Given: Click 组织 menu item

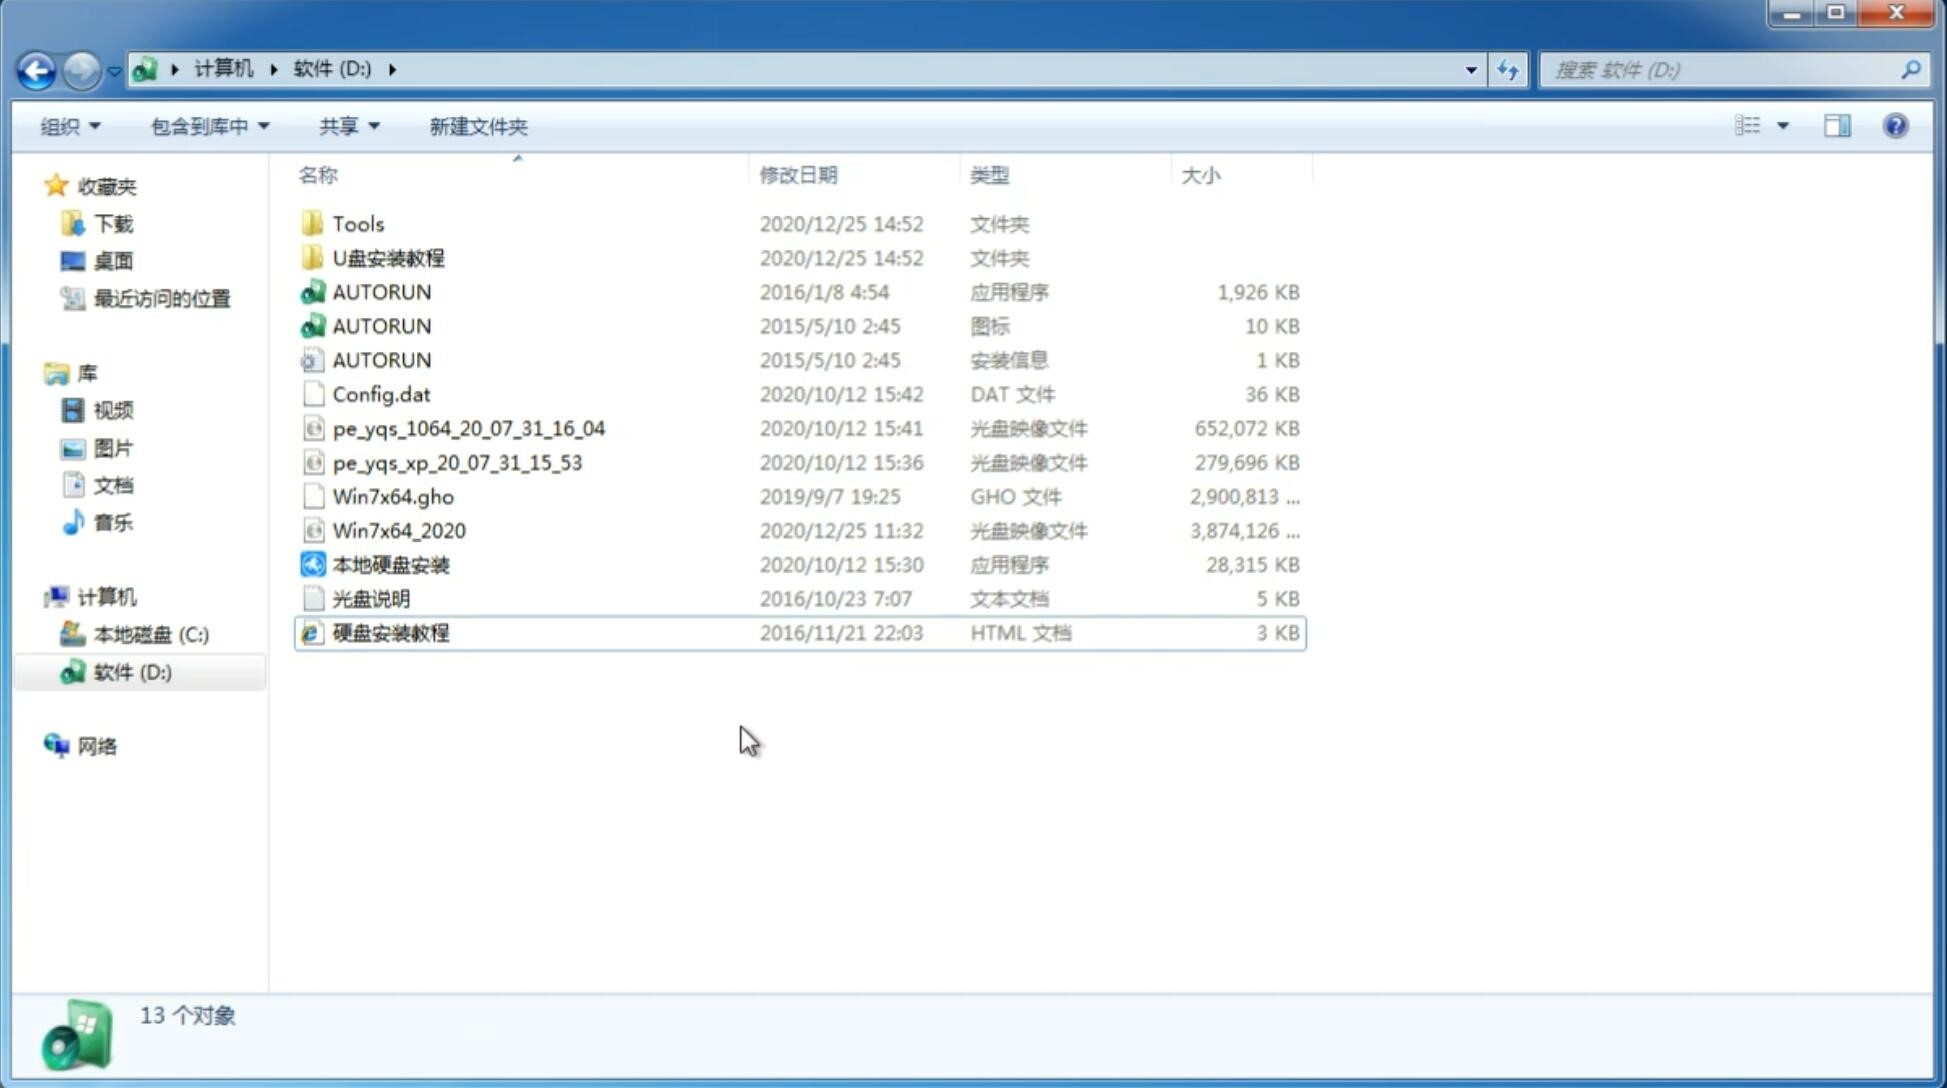Looking at the screenshot, I should 70,126.
